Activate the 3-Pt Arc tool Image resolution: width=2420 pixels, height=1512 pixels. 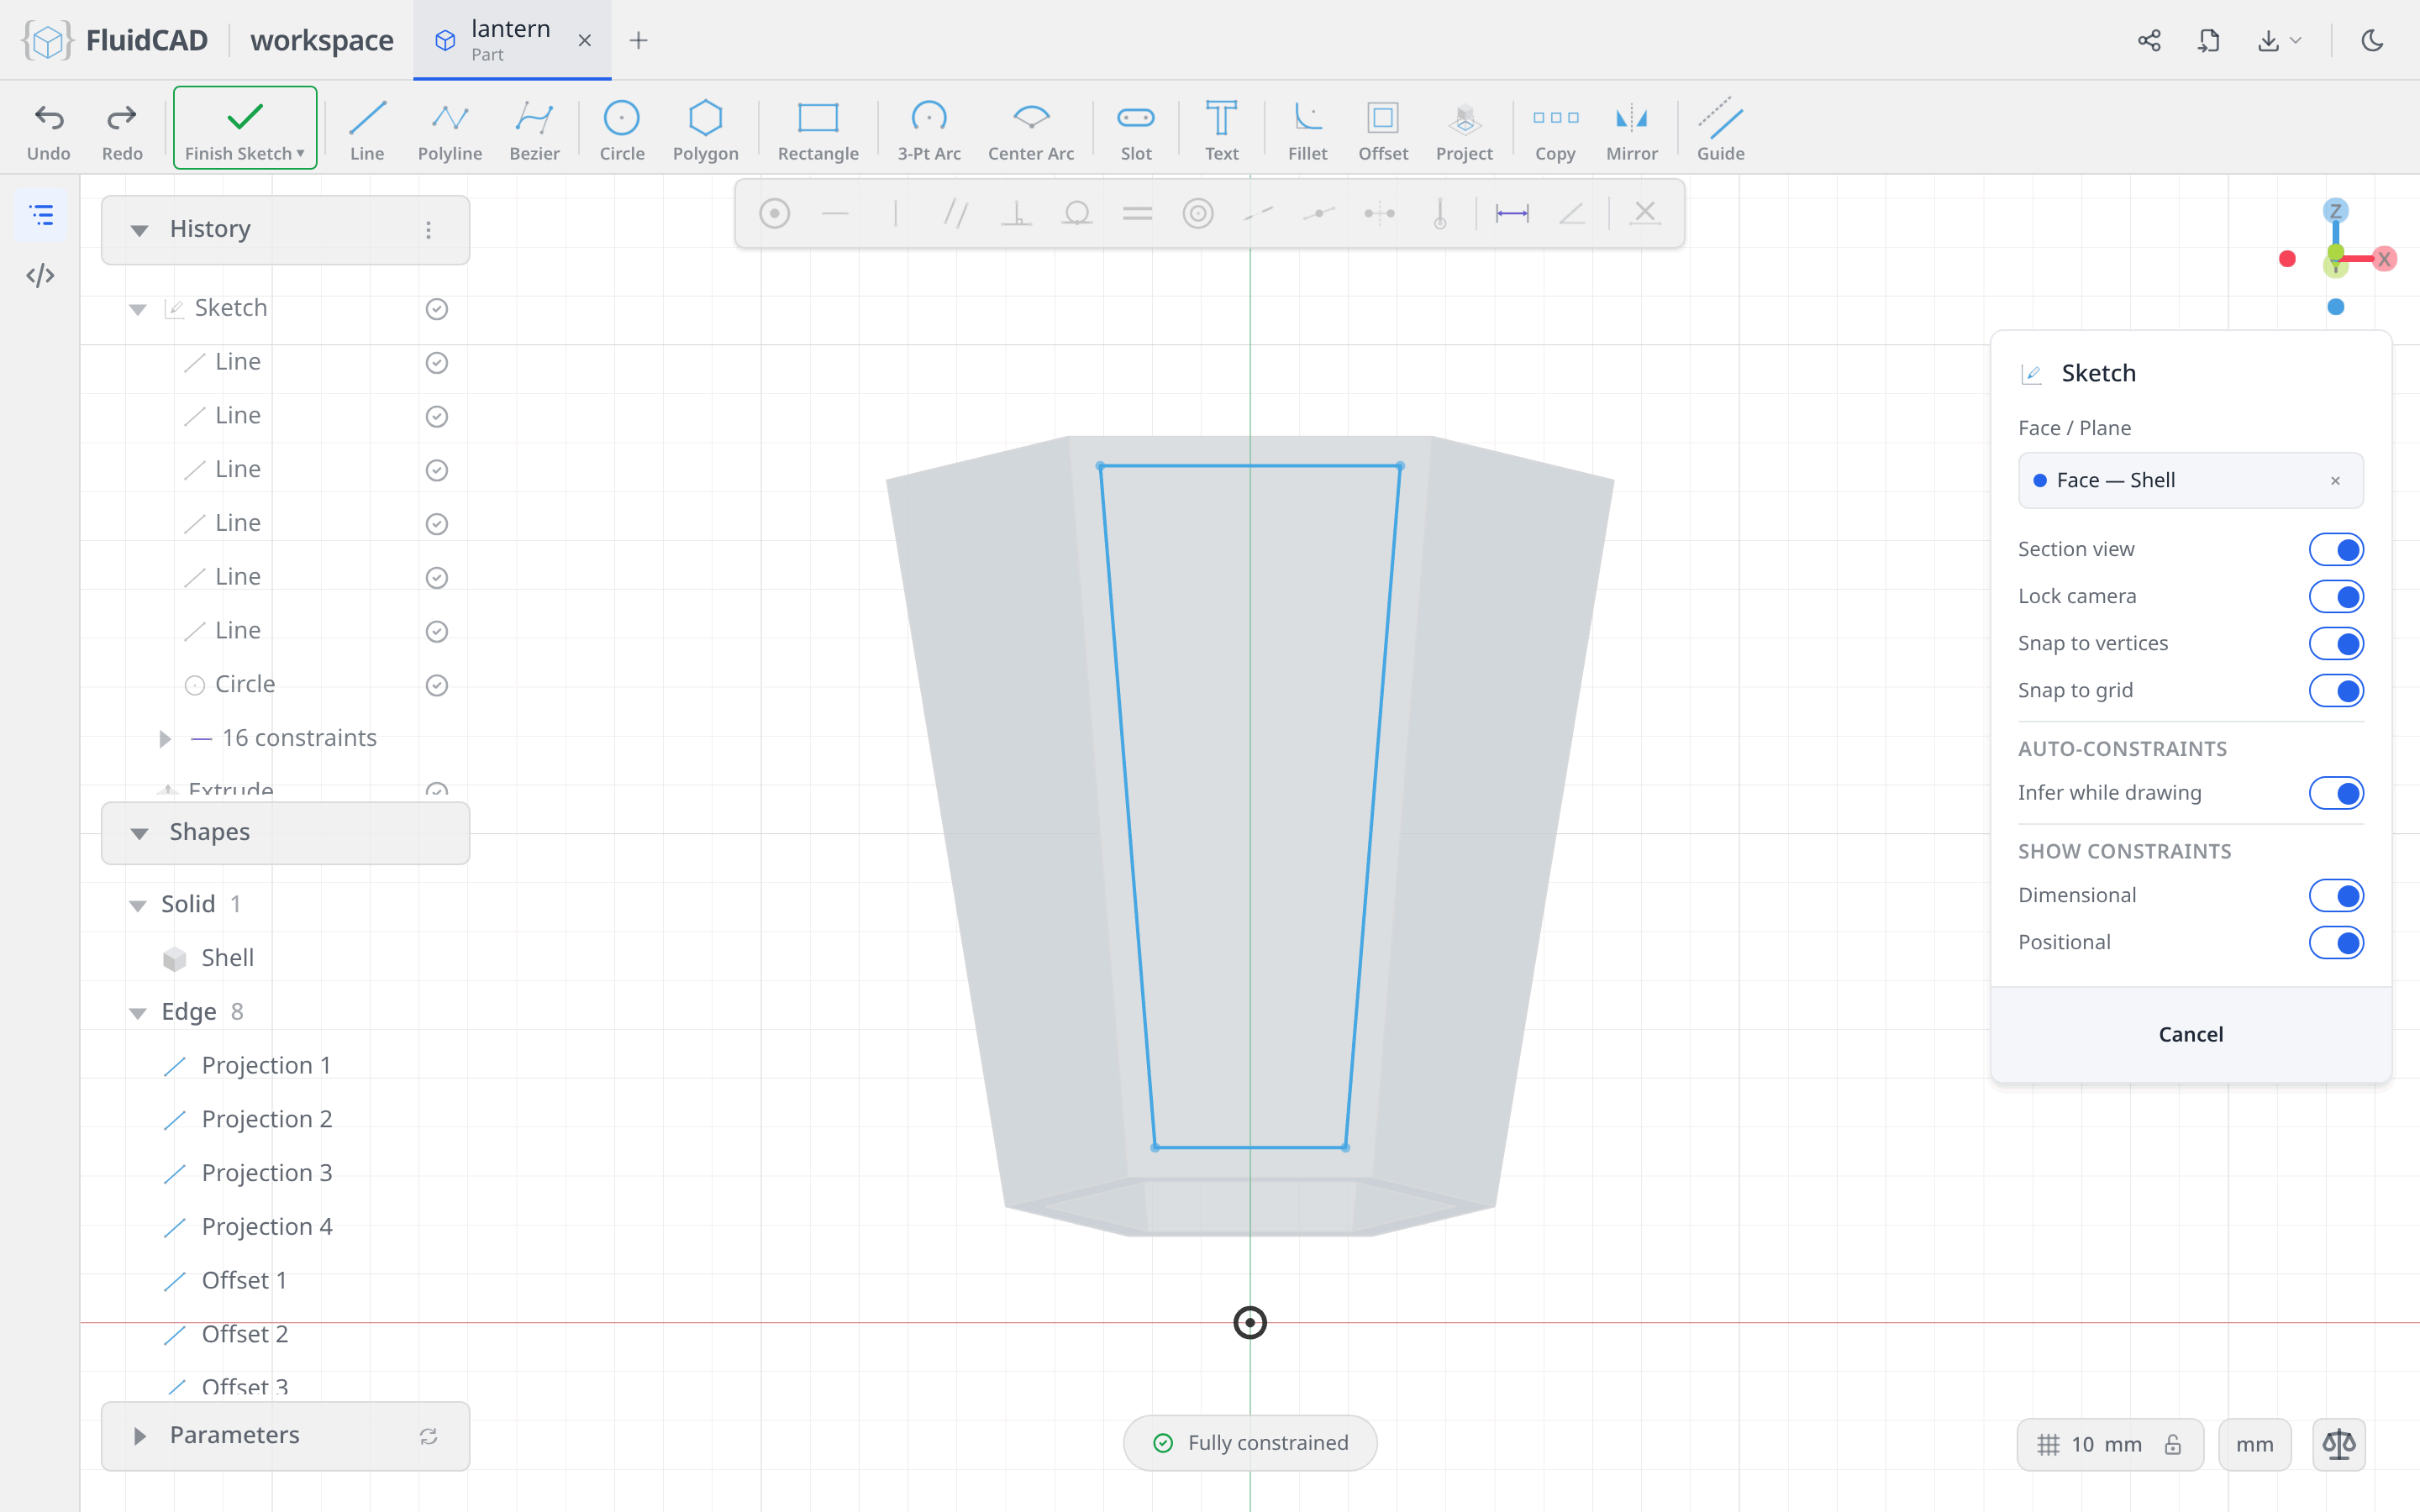929,130
